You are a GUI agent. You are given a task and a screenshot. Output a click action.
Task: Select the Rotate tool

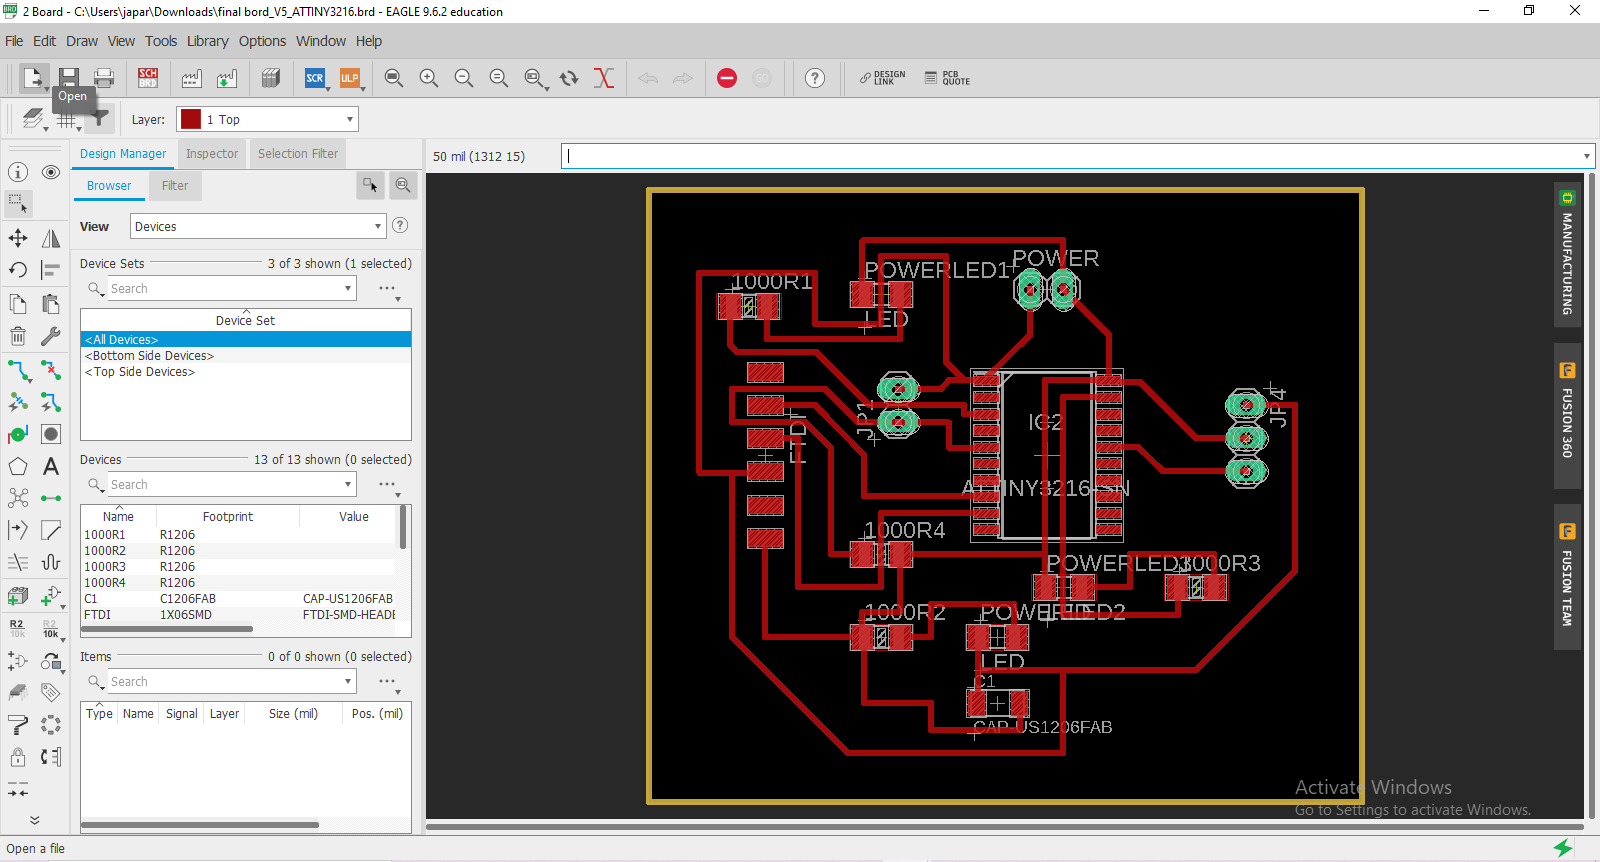coord(18,270)
